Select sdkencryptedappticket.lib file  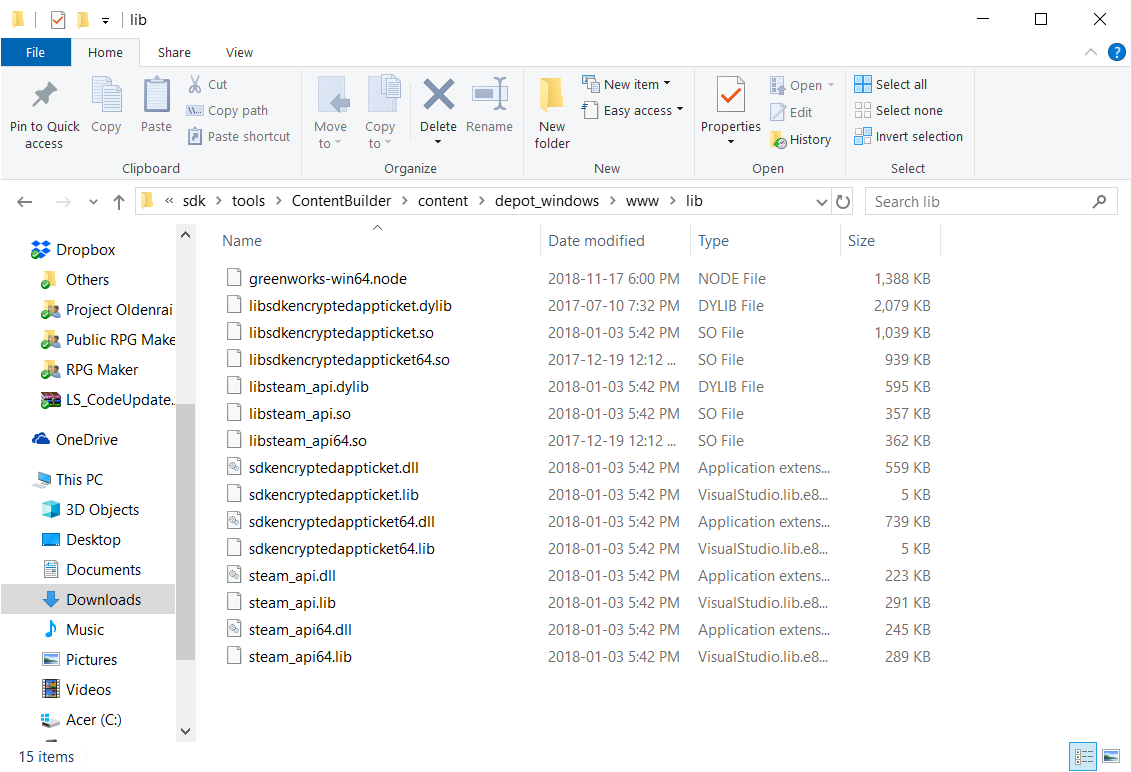(333, 495)
